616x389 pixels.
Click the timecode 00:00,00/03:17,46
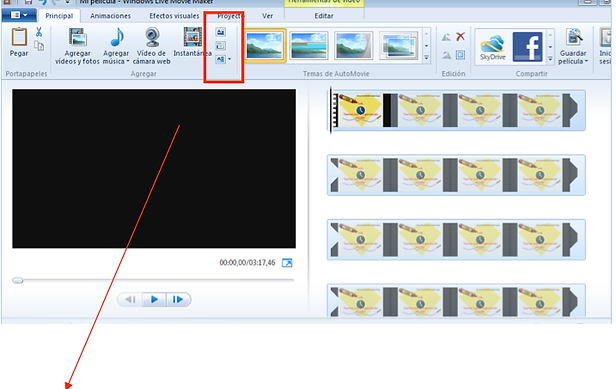click(x=248, y=262)
